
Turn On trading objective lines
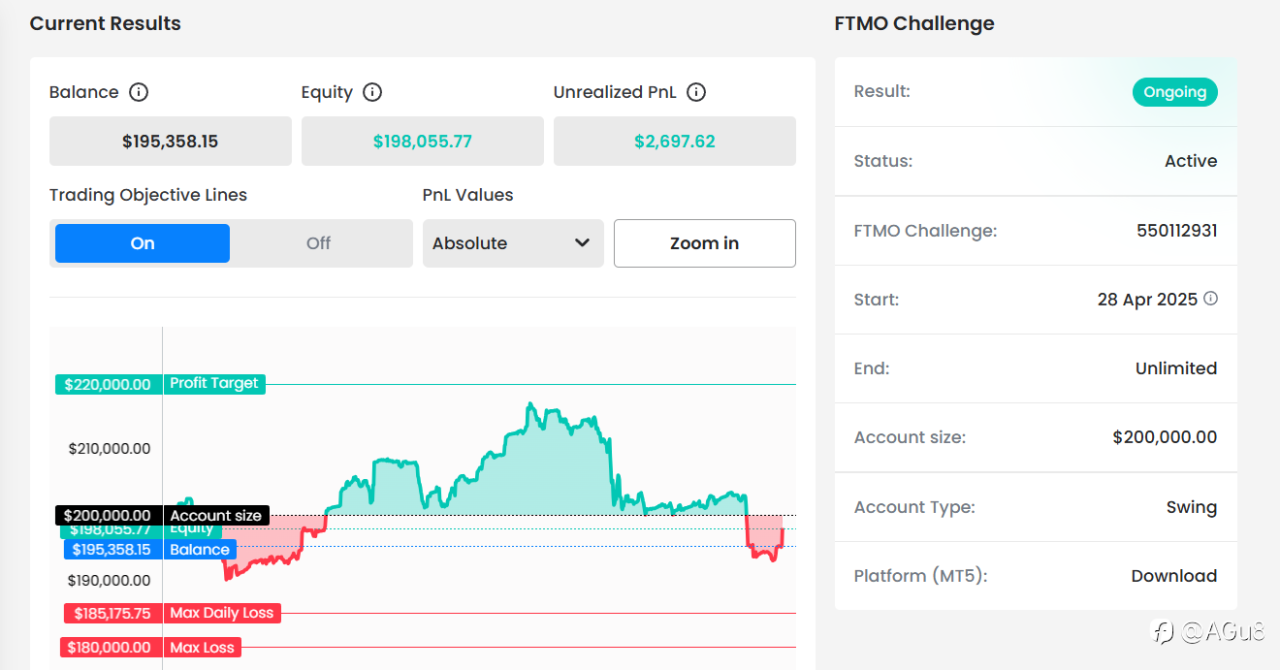(142, 243)
